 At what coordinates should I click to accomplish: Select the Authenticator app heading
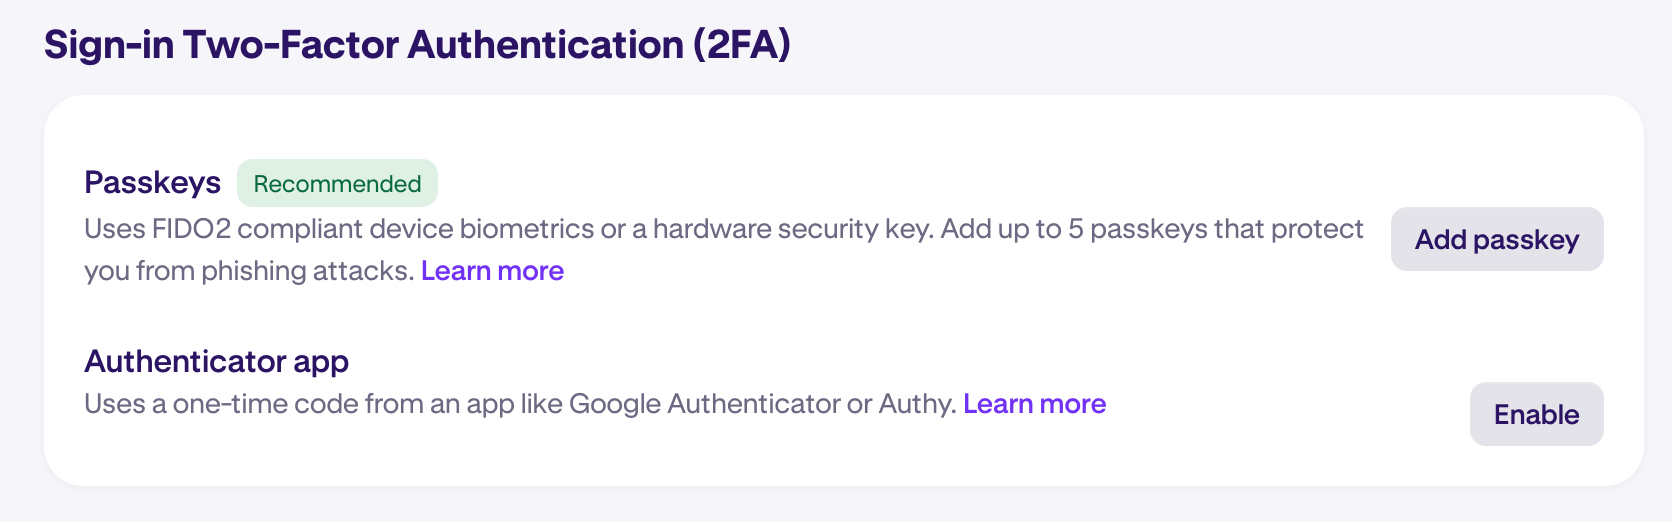pyautogui.click(x=216, y=361)
